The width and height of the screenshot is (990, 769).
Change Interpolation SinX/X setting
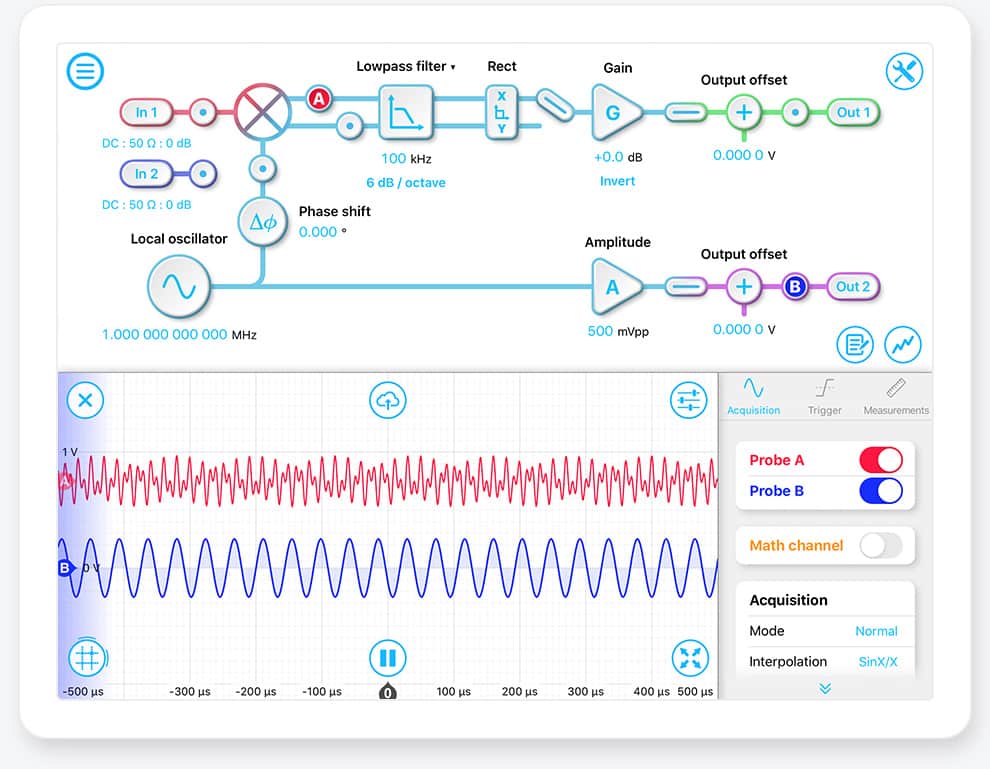click(877, 661)
